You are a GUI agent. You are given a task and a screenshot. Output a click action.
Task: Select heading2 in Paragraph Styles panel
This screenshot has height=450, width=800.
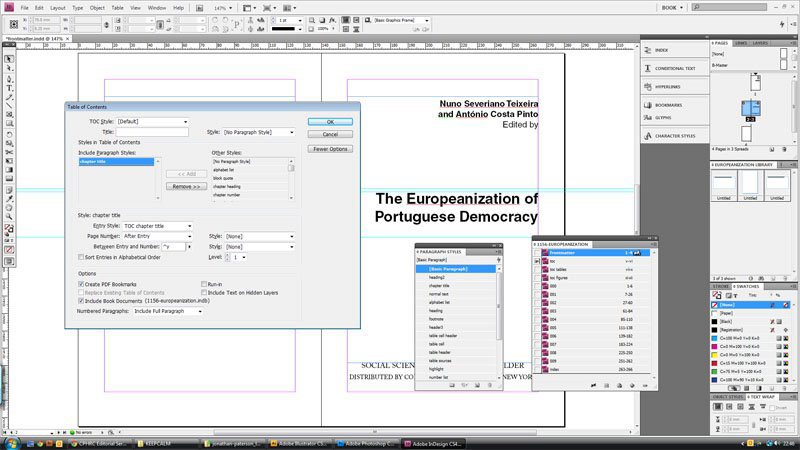point(456,277)
